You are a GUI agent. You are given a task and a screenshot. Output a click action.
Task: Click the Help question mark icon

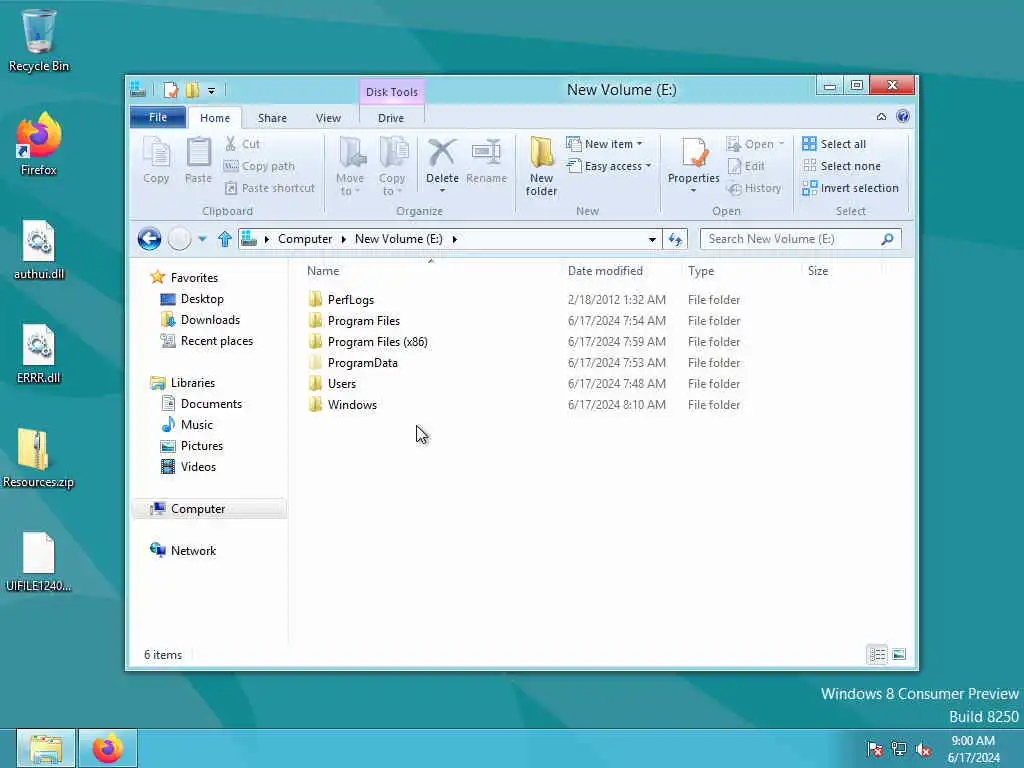coord(903,116)
